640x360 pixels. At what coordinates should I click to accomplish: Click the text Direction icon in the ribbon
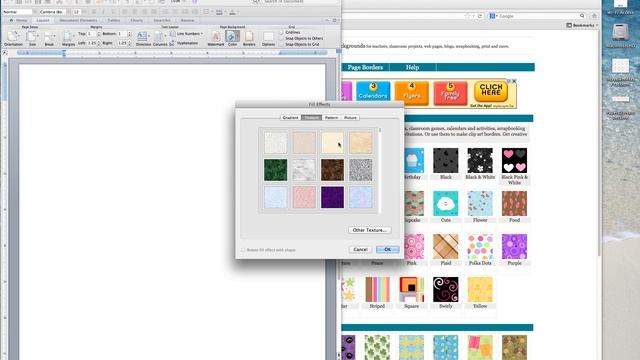(x=142, y=36)
